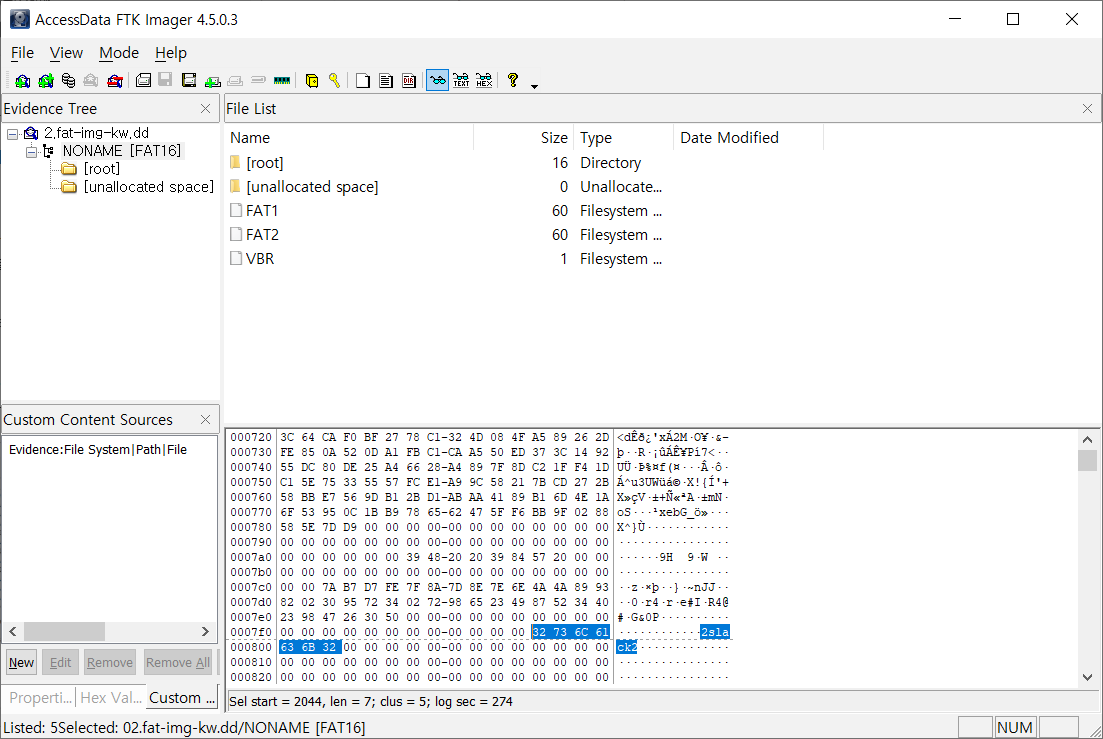Sort file list by Size column
Viewport: 1103px width, 739px height.
[x=524, y=138]
